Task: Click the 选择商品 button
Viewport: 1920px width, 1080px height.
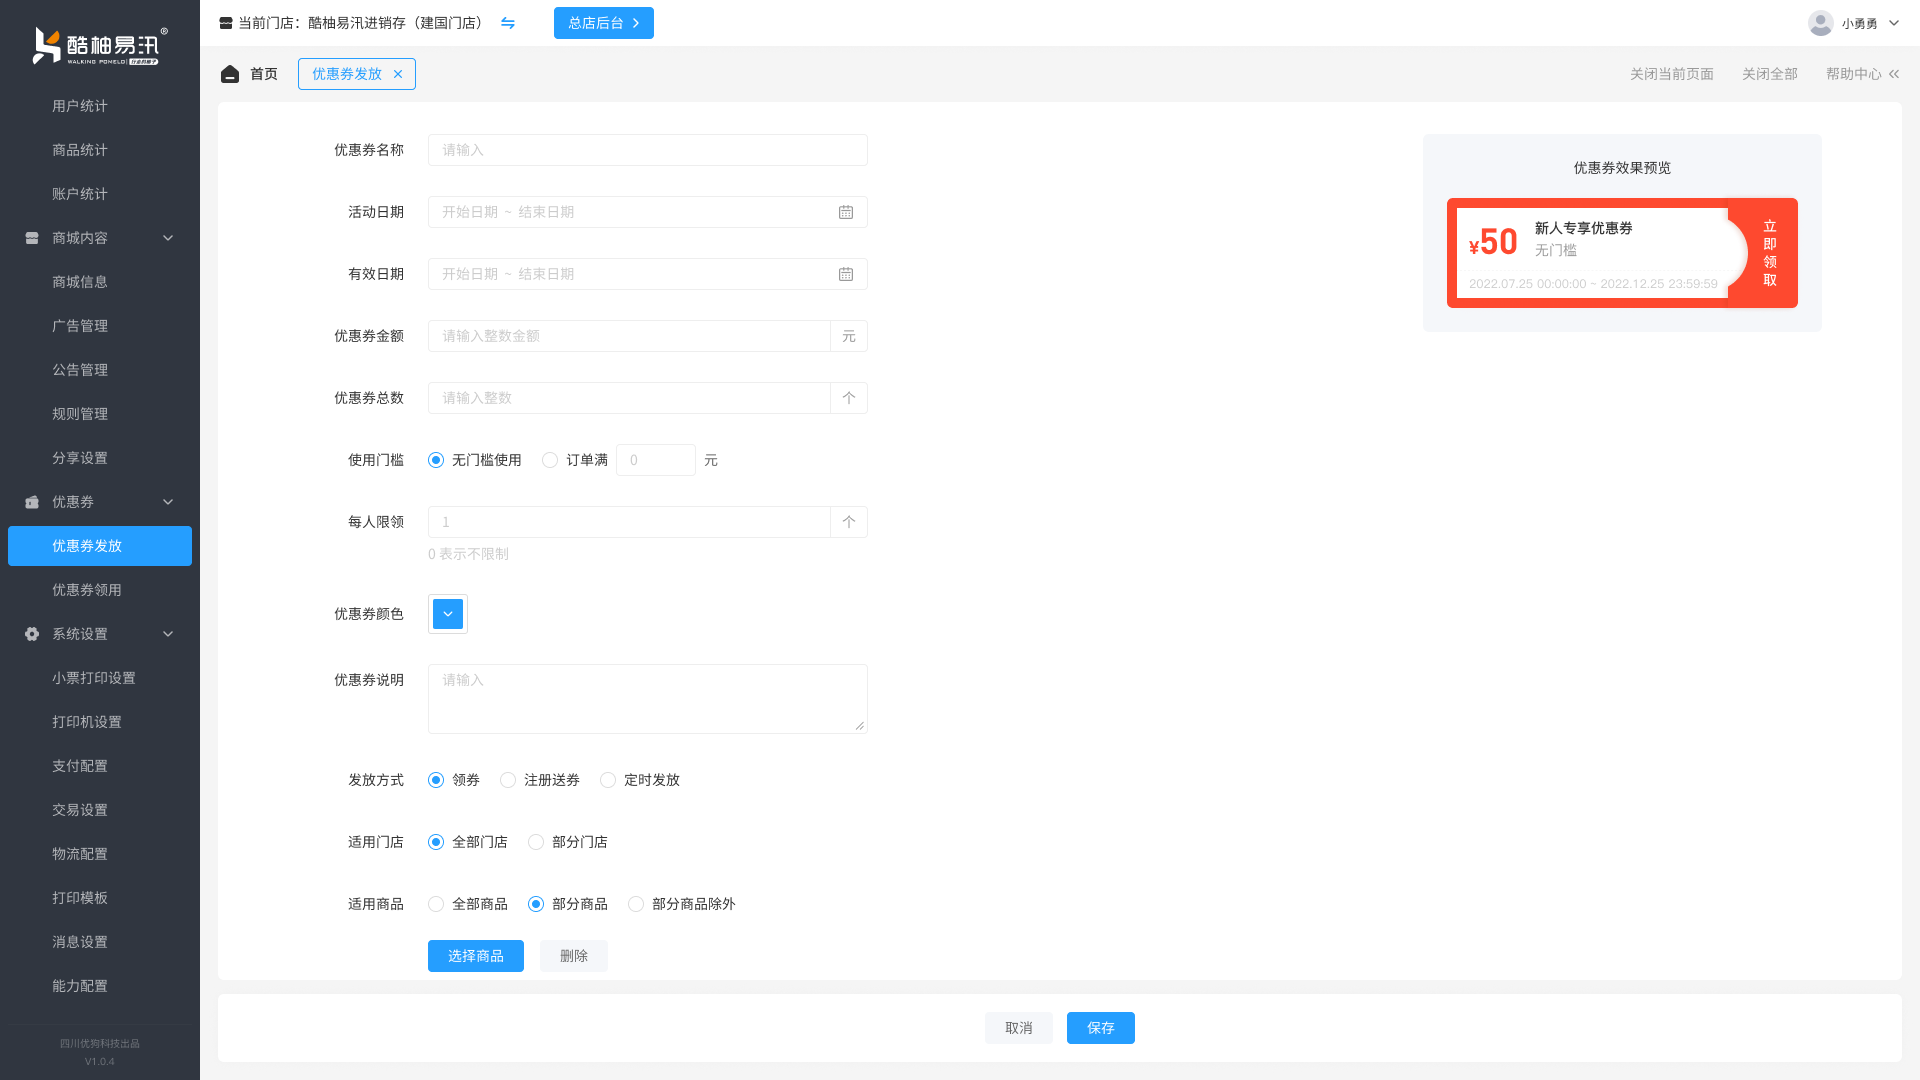Action: [x=476, y=956]
